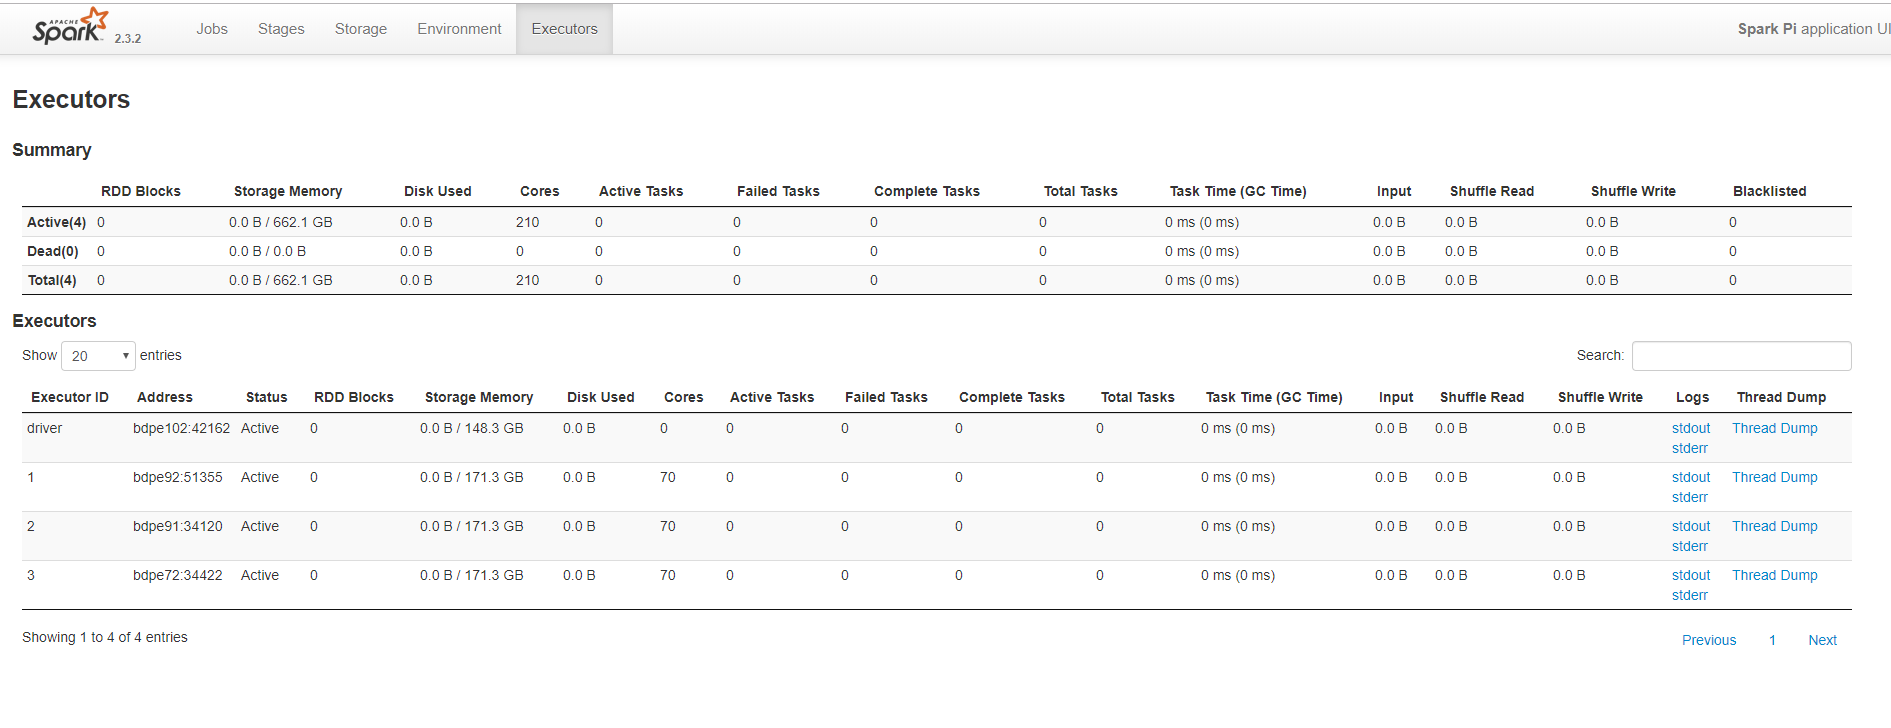Click Active row storage 0.0 B / 662.1 GB
Image resolution: width=1891 pixels, height=728 pixels.
point(281,222)
